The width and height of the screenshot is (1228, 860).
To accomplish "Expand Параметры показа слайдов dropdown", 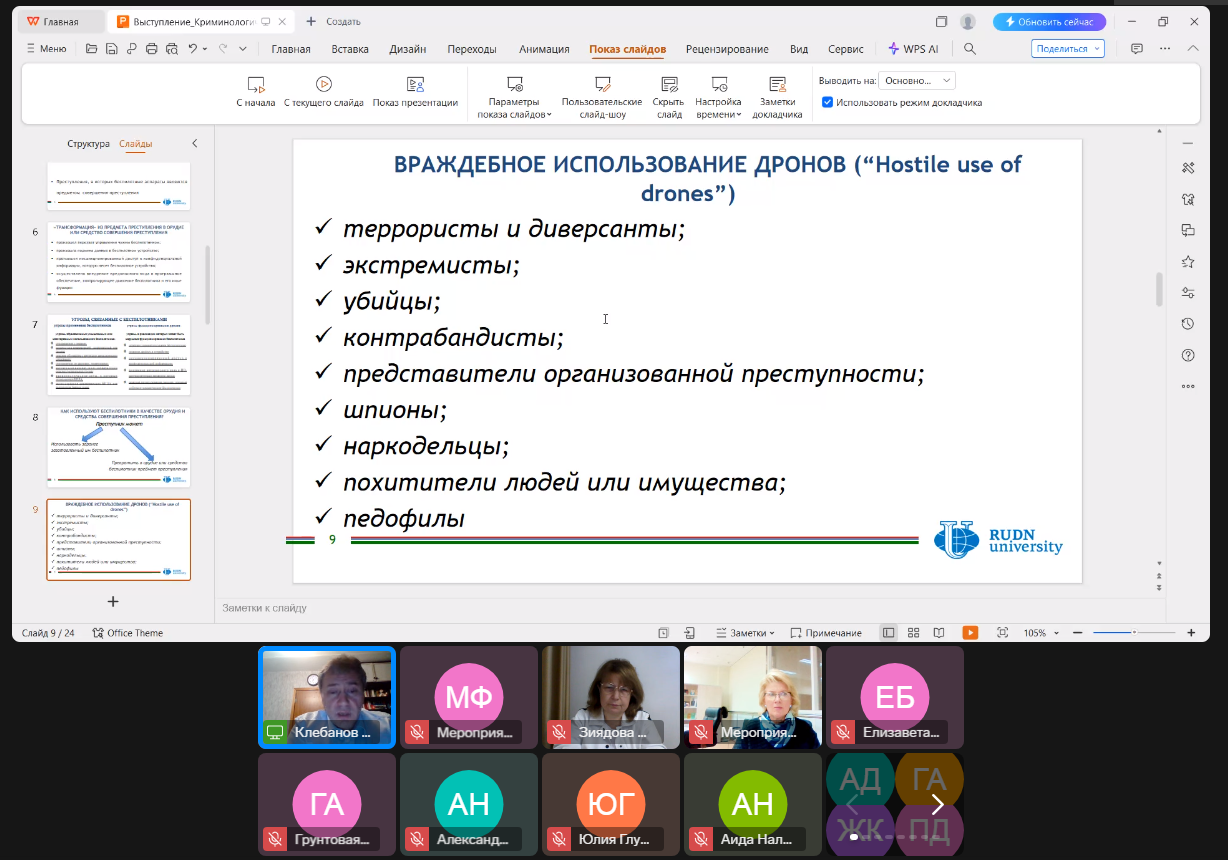I will click(514, 114).
